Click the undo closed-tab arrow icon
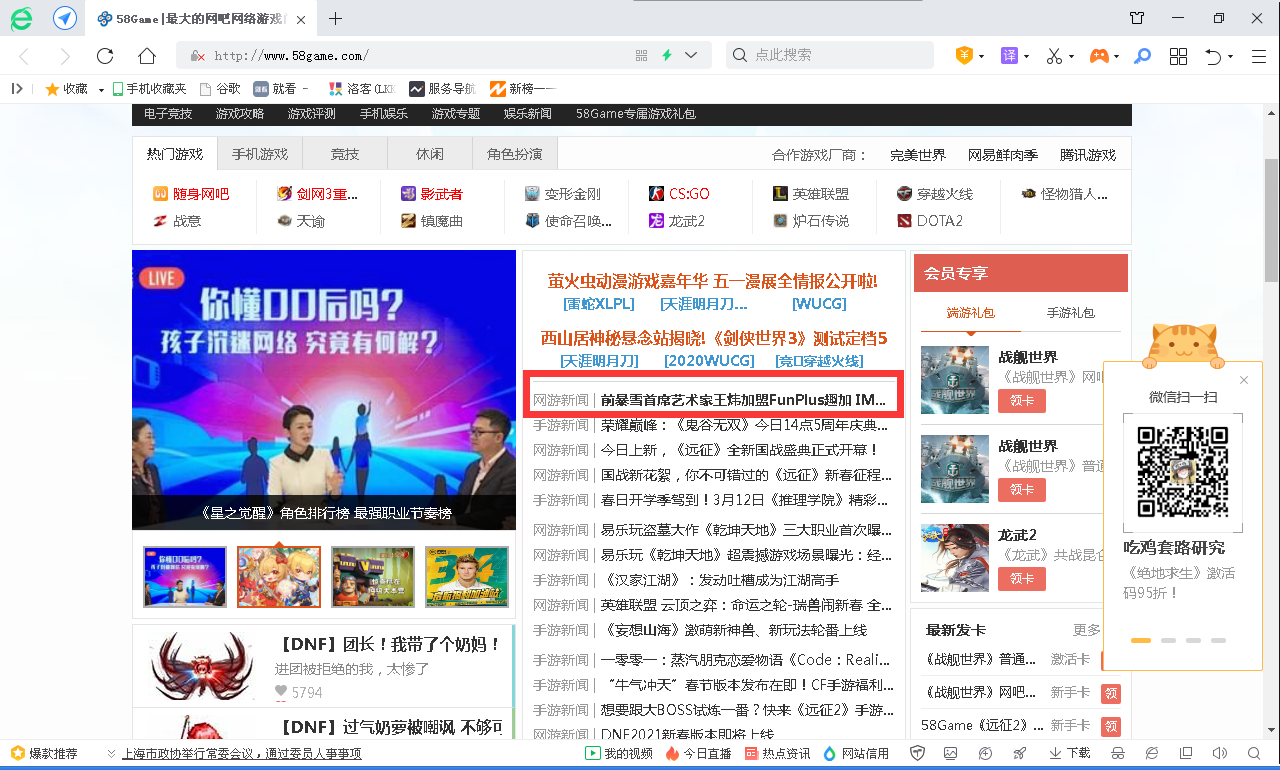 (1213, 56)
